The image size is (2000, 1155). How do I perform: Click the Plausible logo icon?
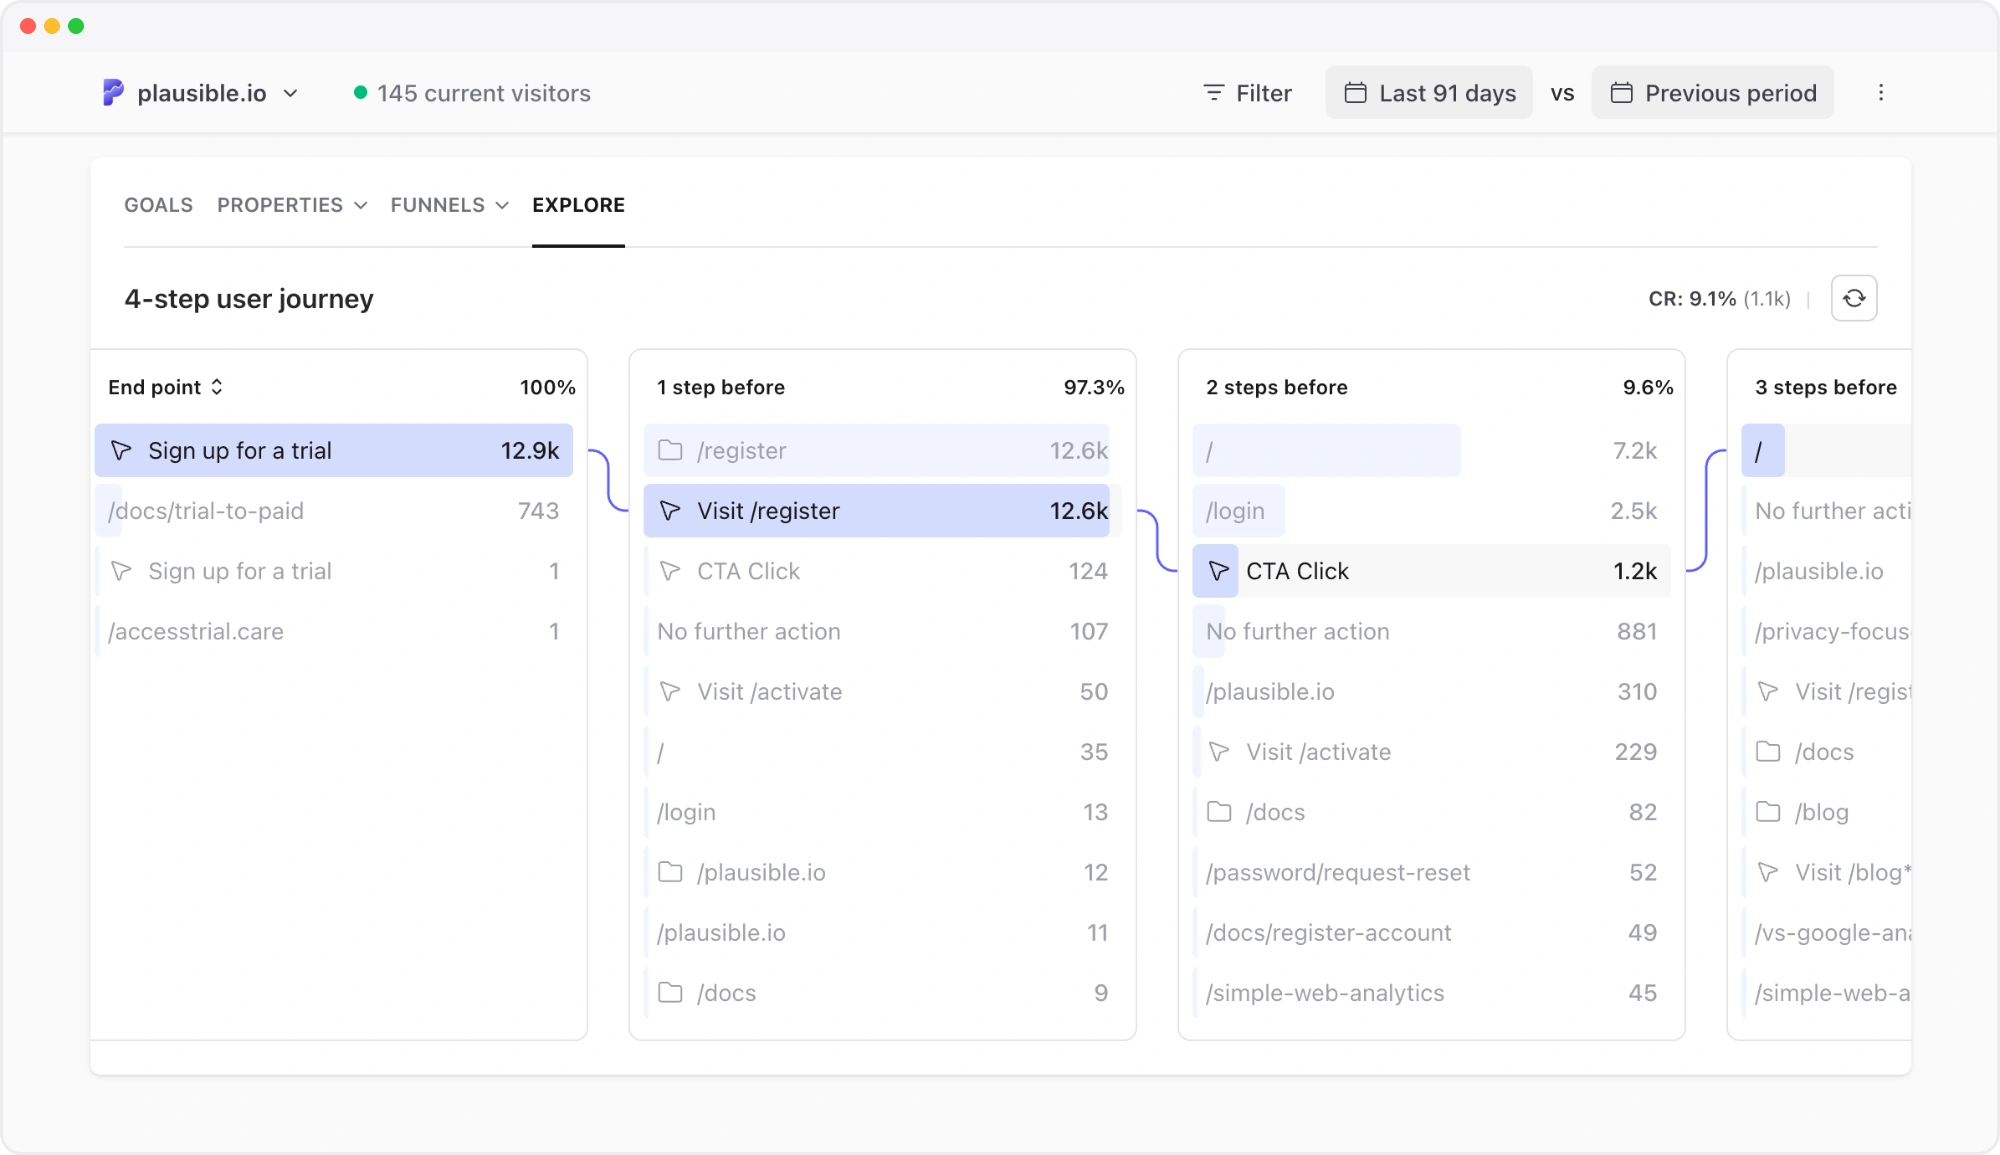113,93
